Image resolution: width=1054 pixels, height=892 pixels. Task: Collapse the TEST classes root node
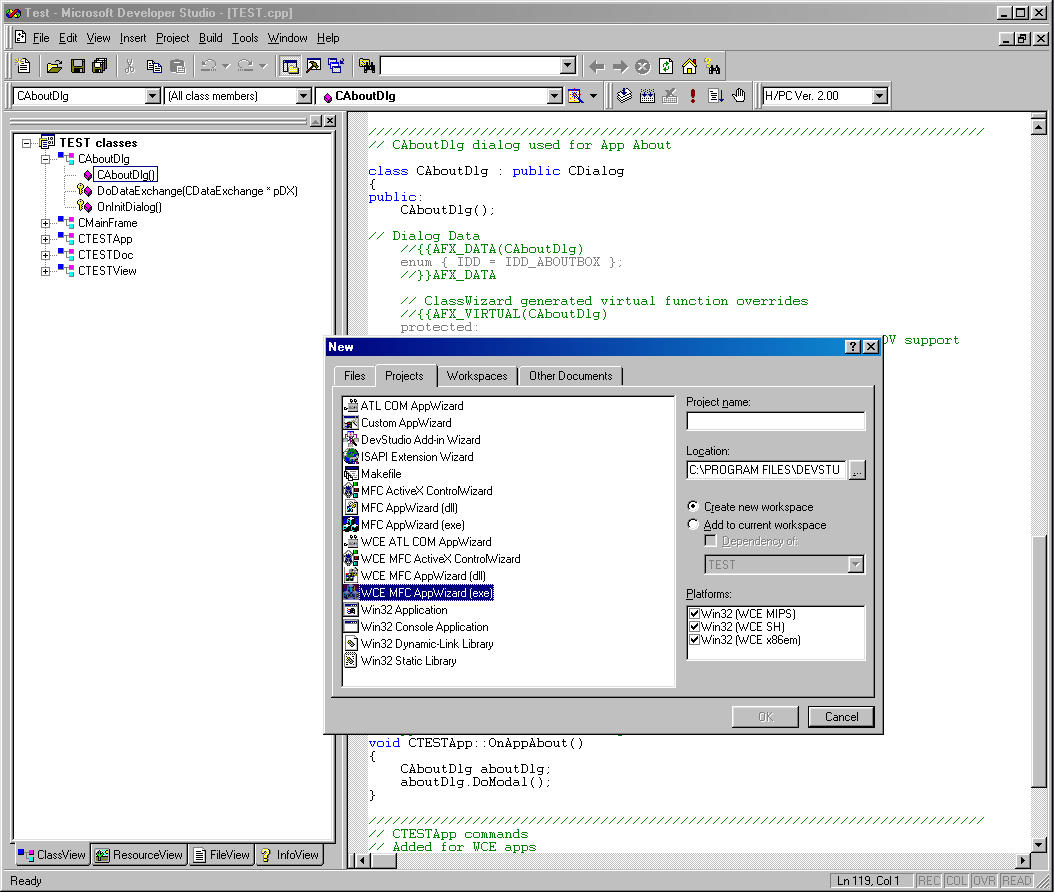tap(26, 143)
